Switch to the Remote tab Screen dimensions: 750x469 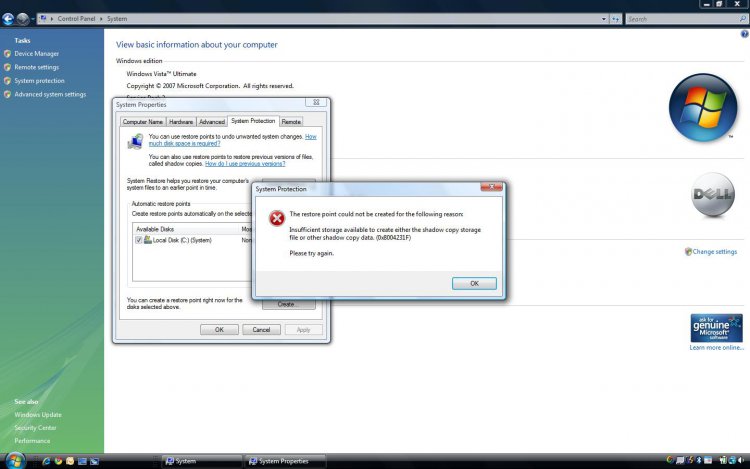click(x=291, y=122)
